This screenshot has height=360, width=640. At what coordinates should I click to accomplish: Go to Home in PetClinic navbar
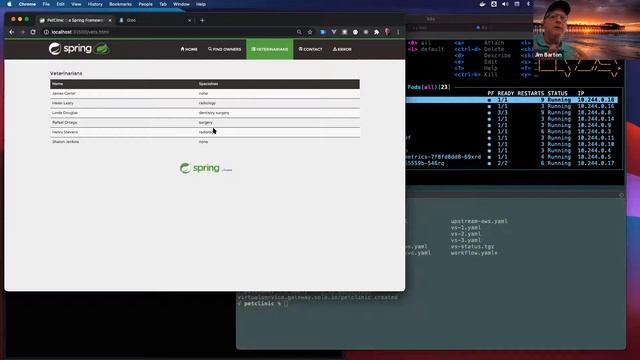pyautogui.click(x=189, y=49)
